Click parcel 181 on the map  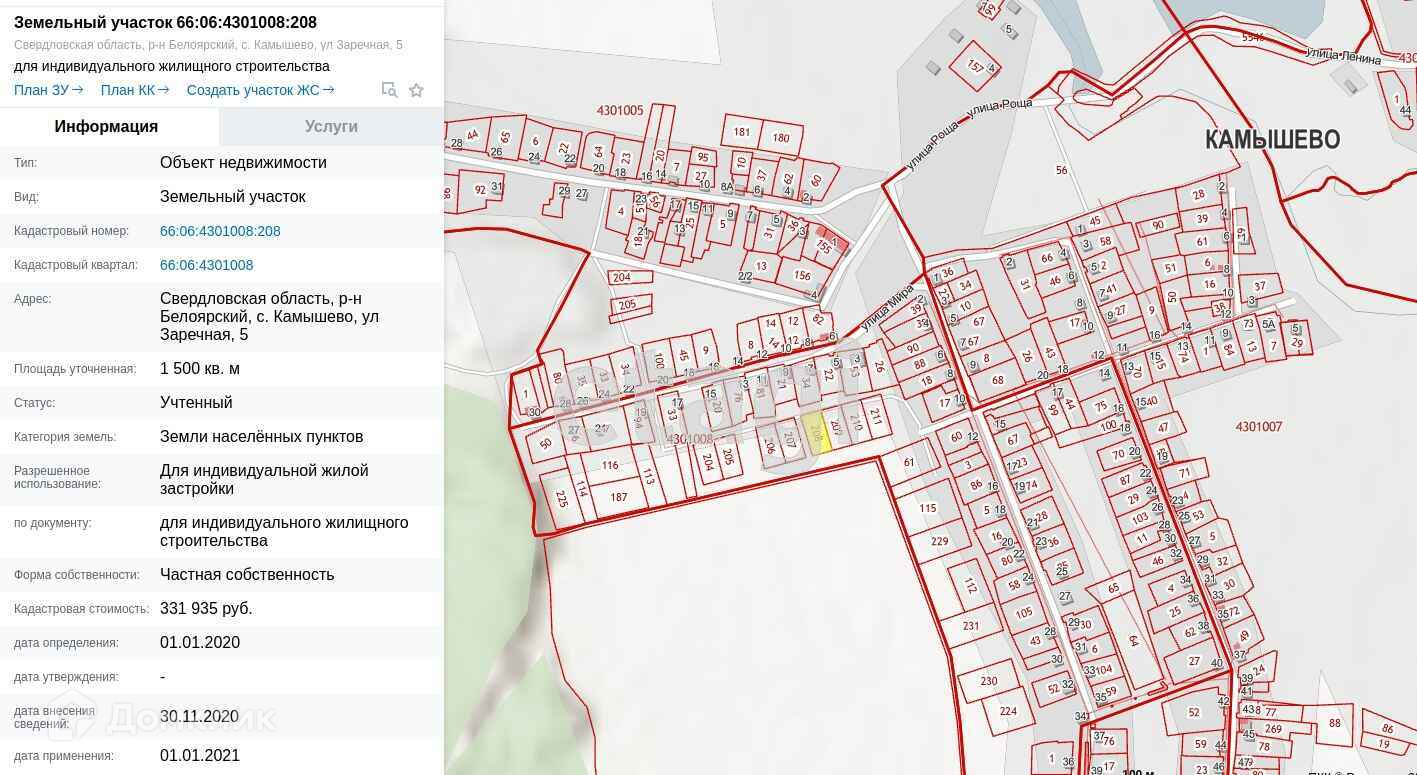[x=741, y=132]
